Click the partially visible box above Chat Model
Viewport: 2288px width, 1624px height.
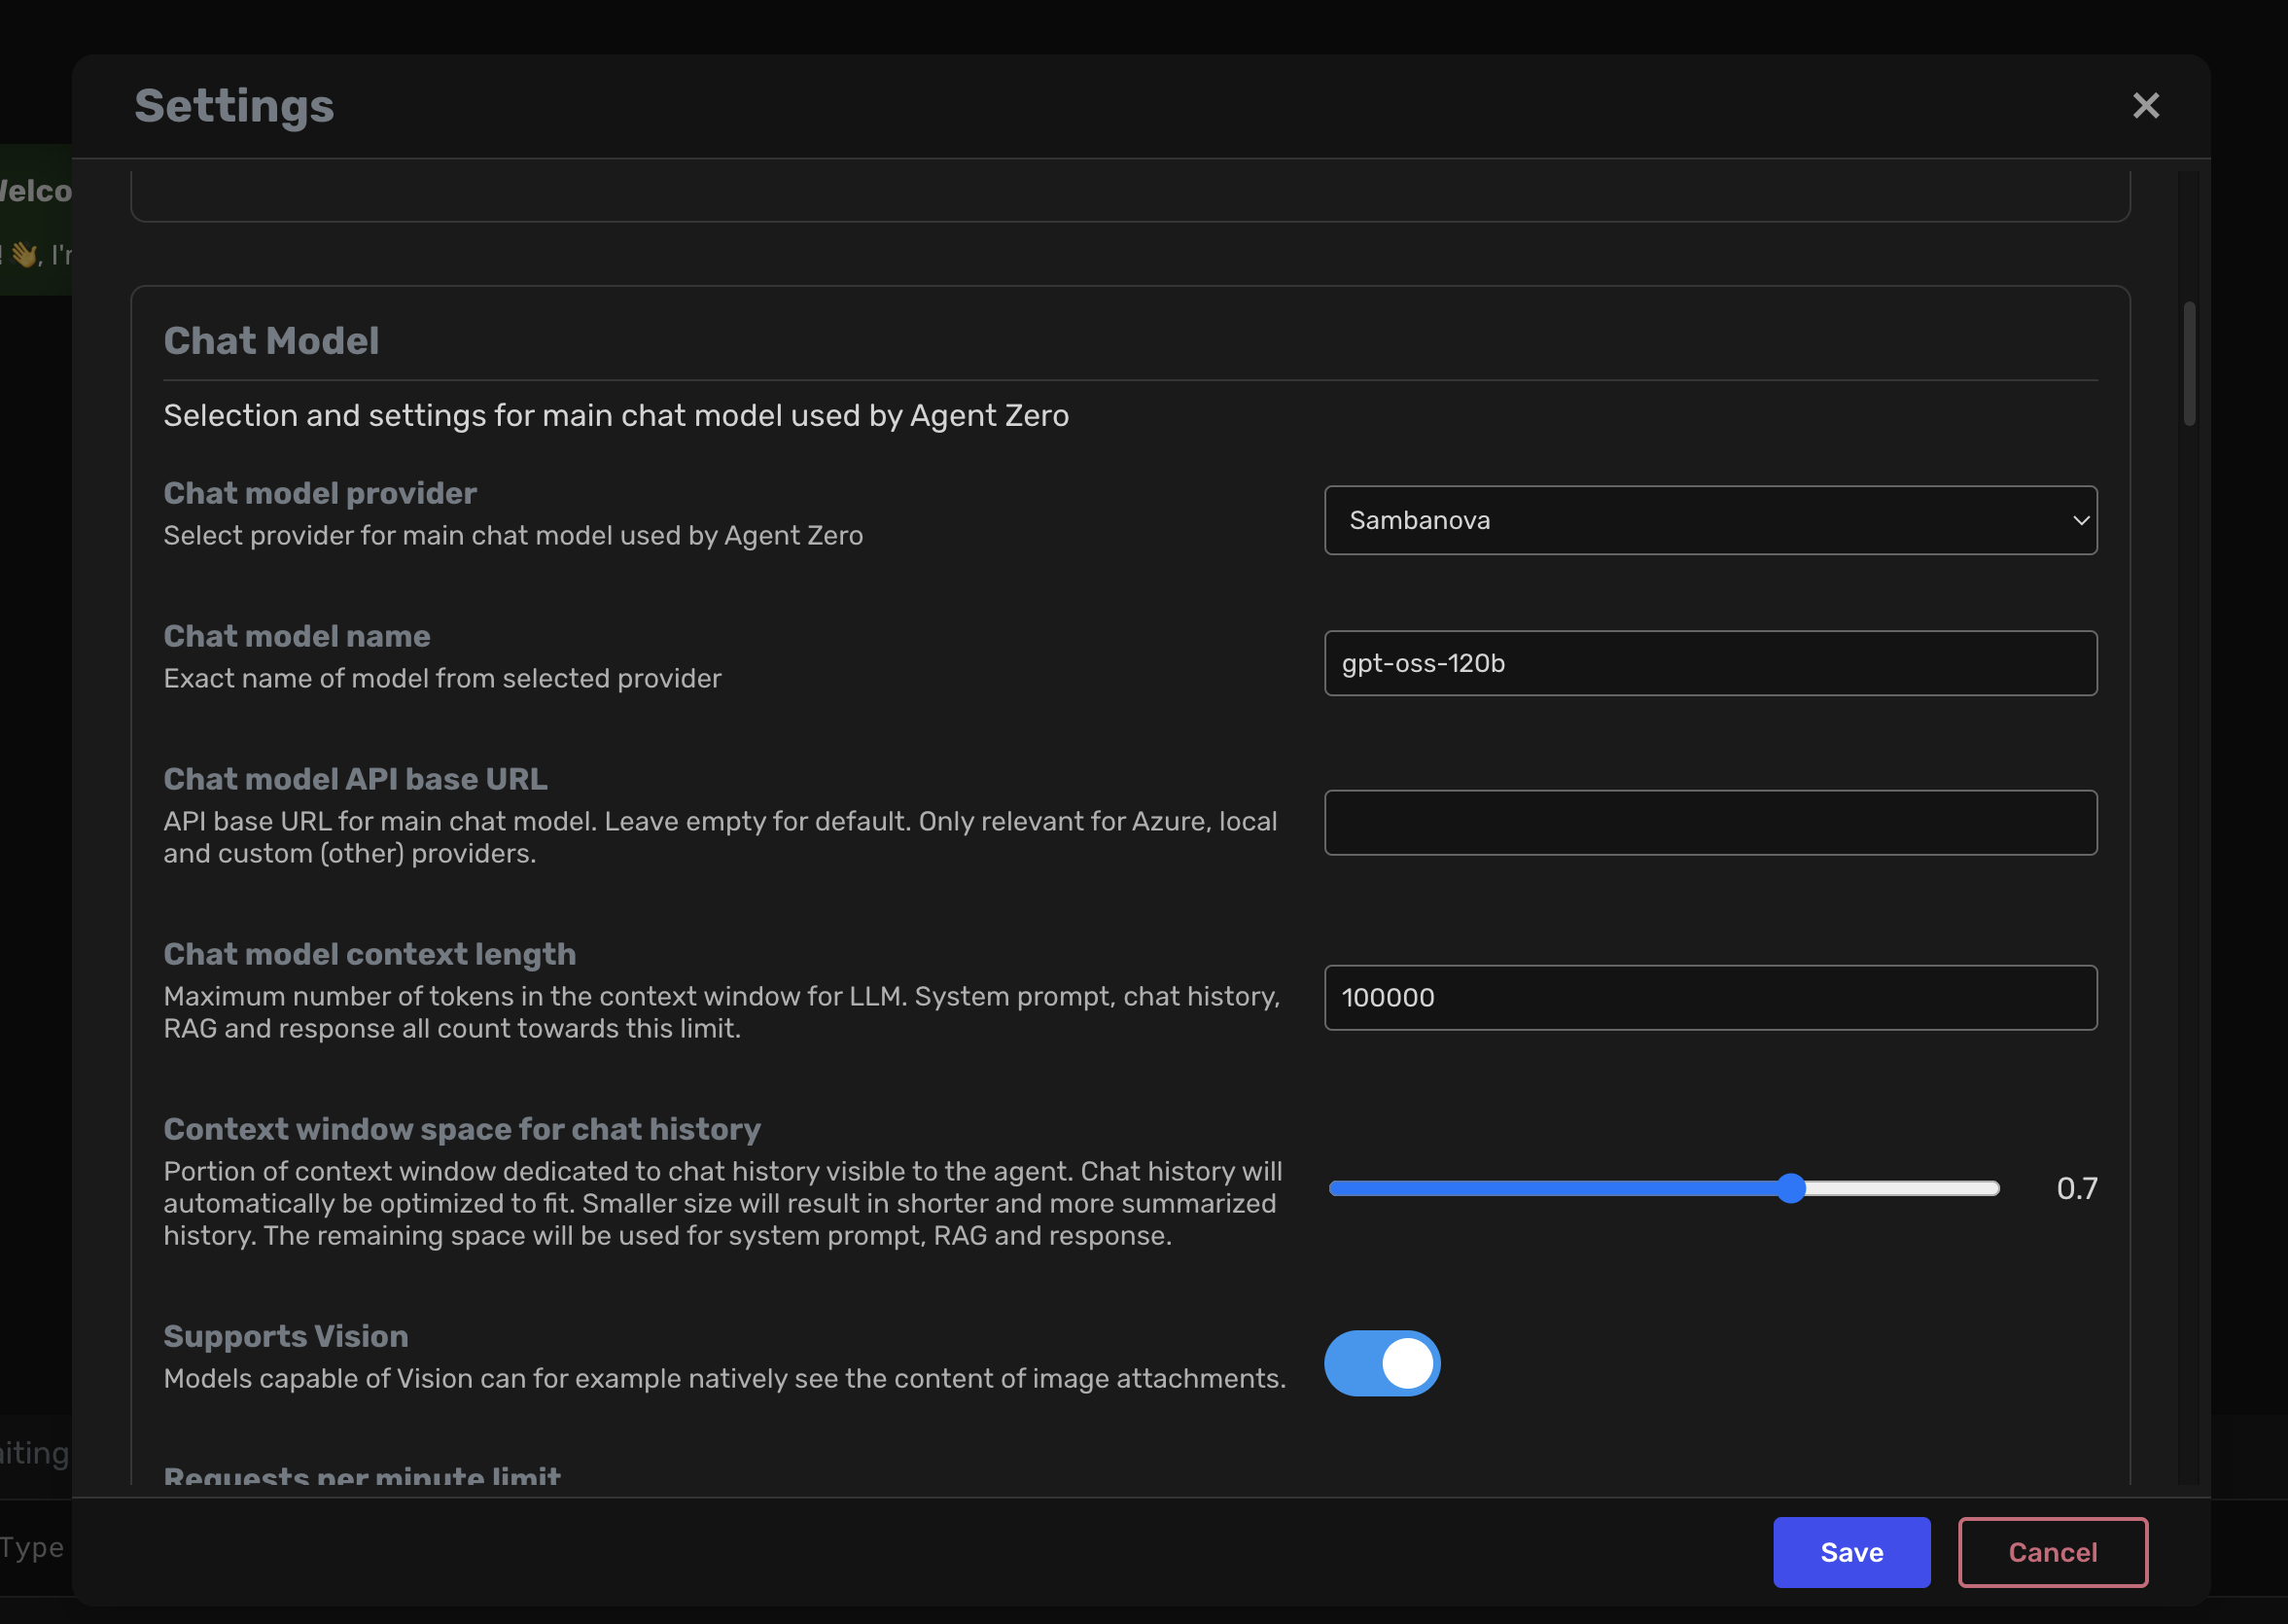pos(1130,195)
